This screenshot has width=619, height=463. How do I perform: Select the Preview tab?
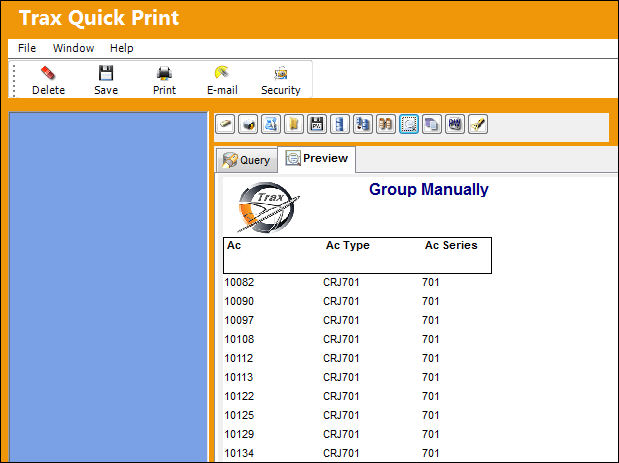click(x=317, y=159)
